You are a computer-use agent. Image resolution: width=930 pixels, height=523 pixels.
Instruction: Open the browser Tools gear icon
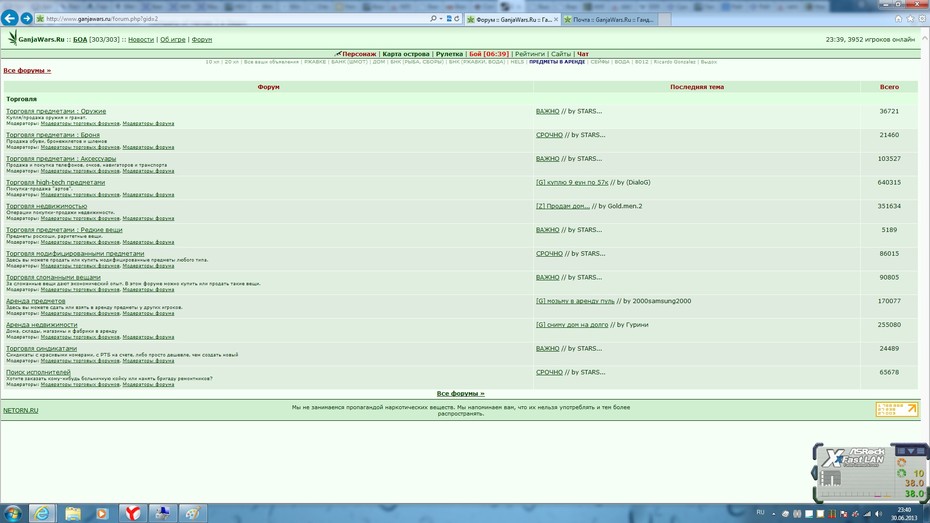[922, 19]
